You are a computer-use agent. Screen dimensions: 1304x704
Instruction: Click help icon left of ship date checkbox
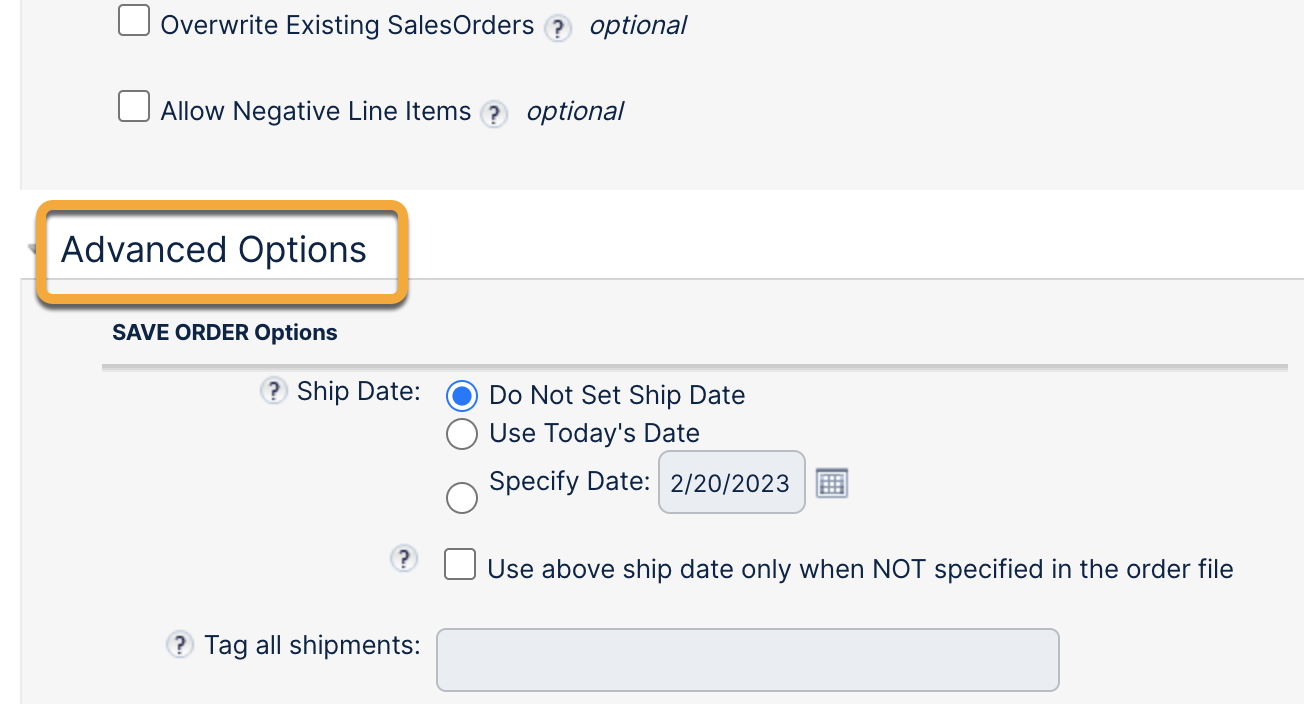click(403, 559)
